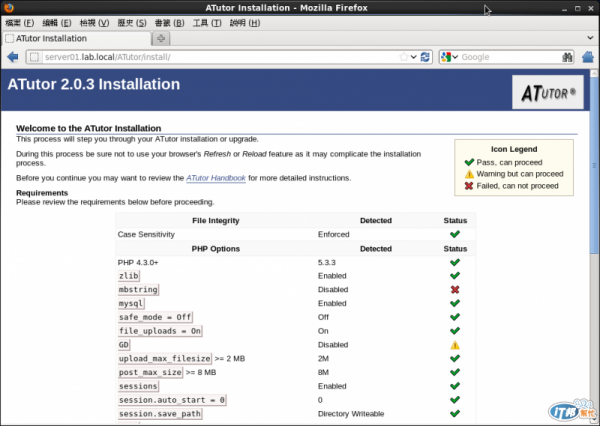Maximize the Firefox window
The width and height of the screenshot is (600, 426).
click(x=577, y=8)
